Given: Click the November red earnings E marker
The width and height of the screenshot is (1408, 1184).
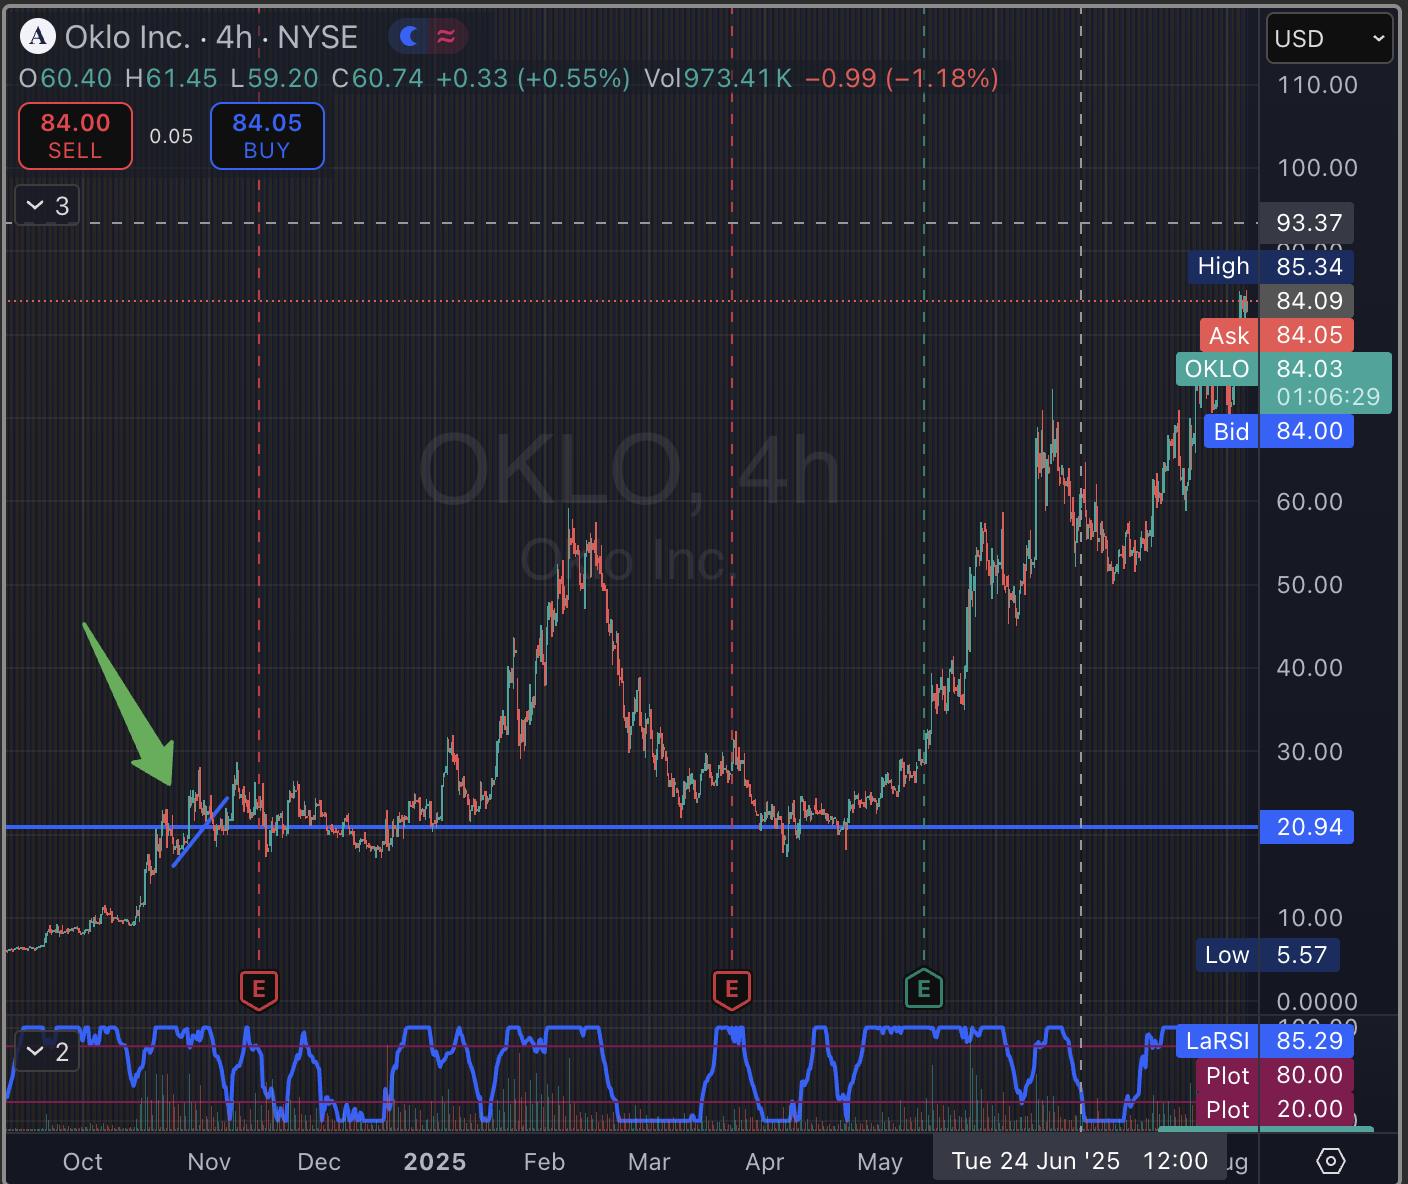Looking at the screenshot, I should 259,990.
